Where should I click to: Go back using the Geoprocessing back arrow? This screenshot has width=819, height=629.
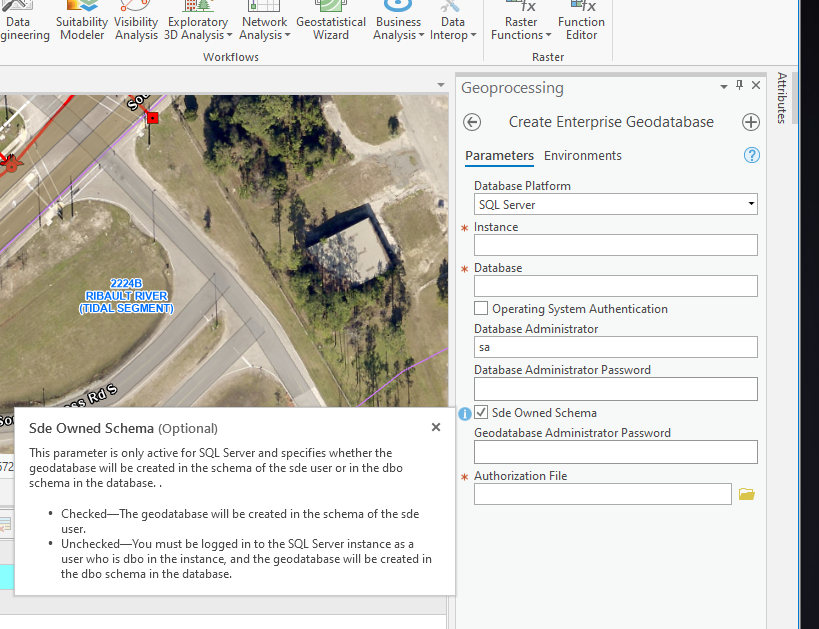pyautogui.click(x=470, y=122)
